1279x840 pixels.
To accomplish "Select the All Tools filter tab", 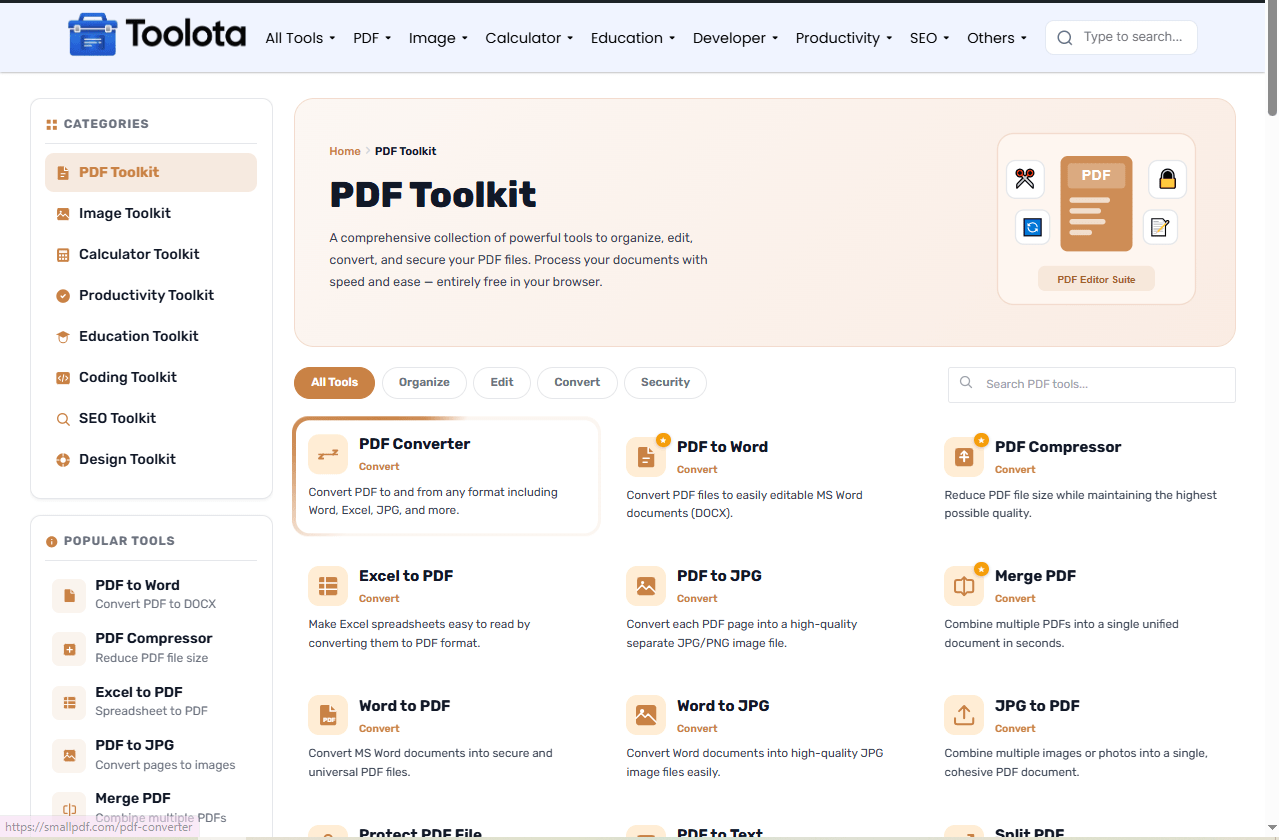I will click(334, 383).
